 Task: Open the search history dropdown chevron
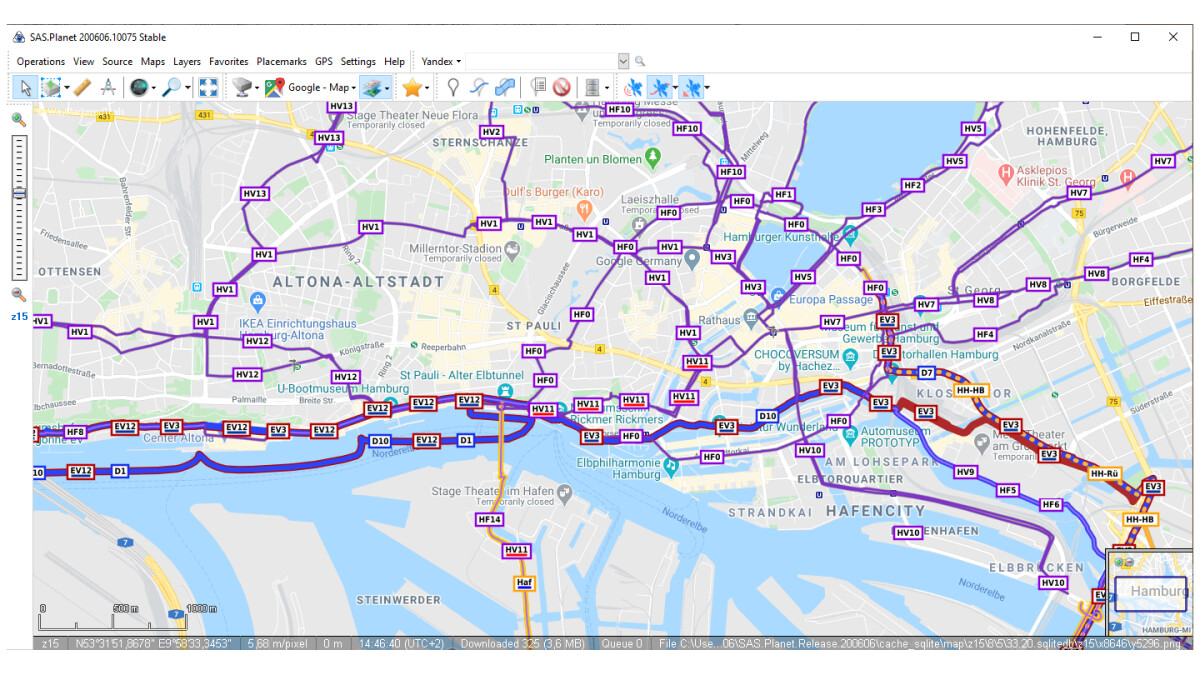coord(622,61)
